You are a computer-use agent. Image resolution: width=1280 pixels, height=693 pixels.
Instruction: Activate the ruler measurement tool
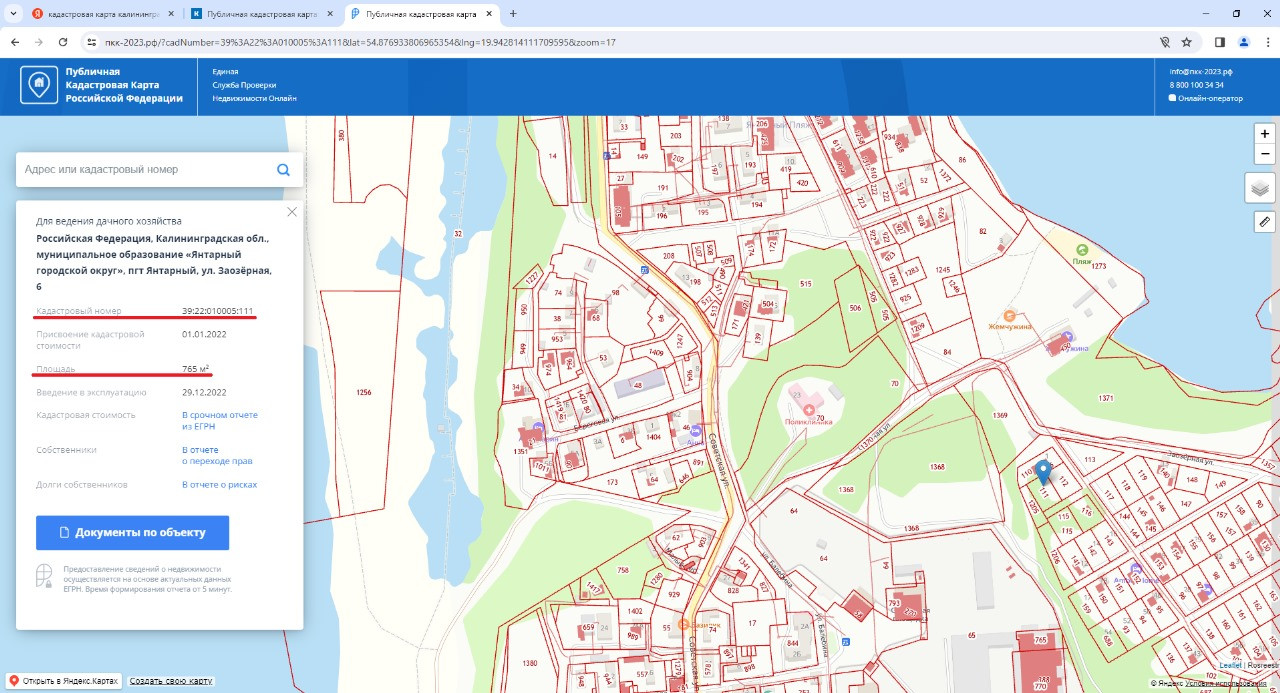1264,221
